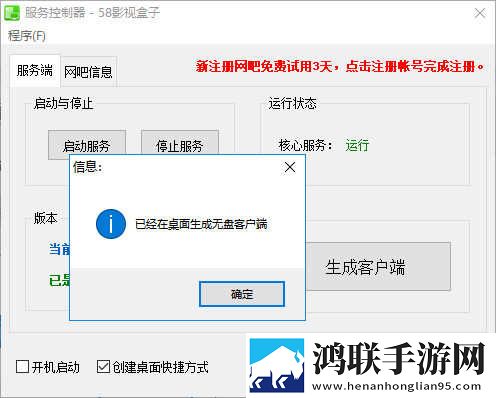Close the 服务控制器 main window

point(480,13)
